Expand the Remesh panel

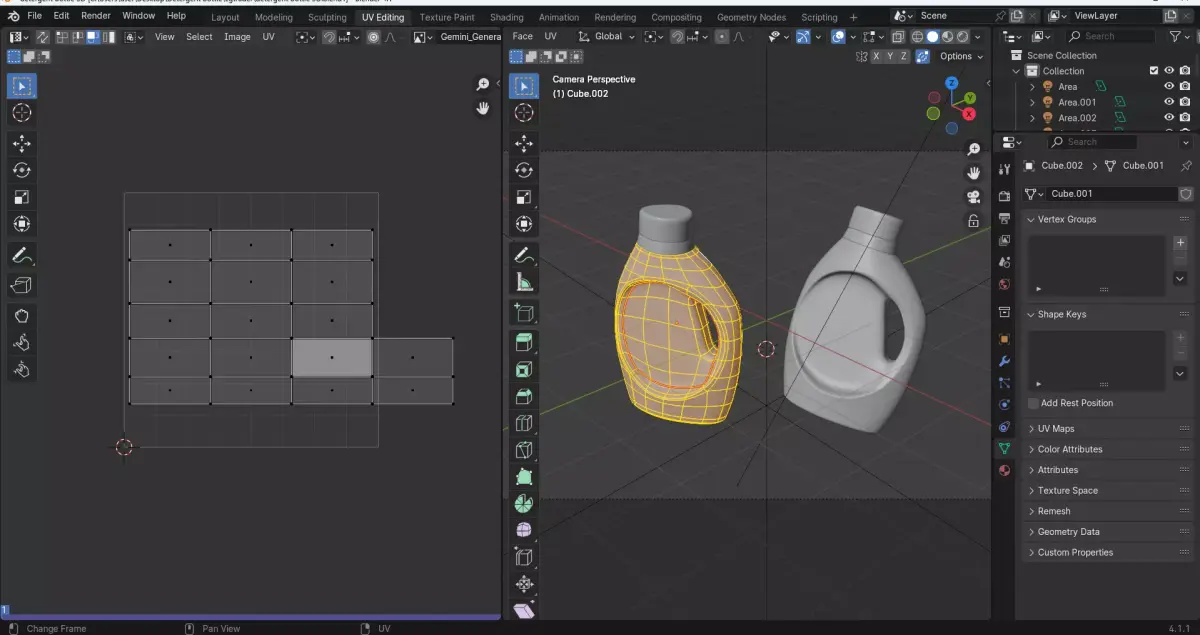click(x=1110, y=511)
